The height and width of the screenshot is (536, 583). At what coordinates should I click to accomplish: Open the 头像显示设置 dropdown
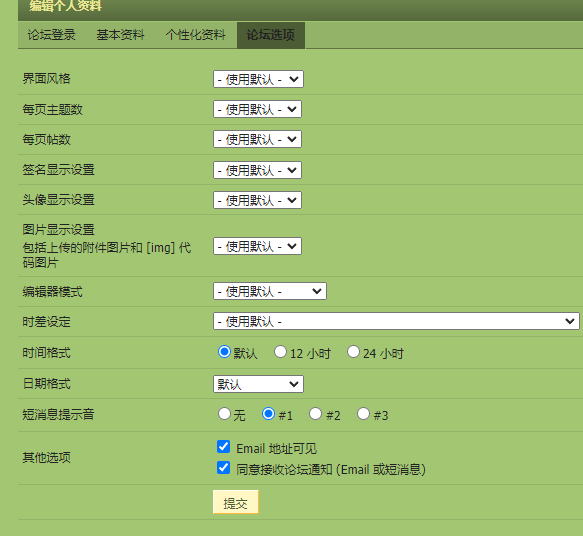pyautogui.click(x=257, y=200)
